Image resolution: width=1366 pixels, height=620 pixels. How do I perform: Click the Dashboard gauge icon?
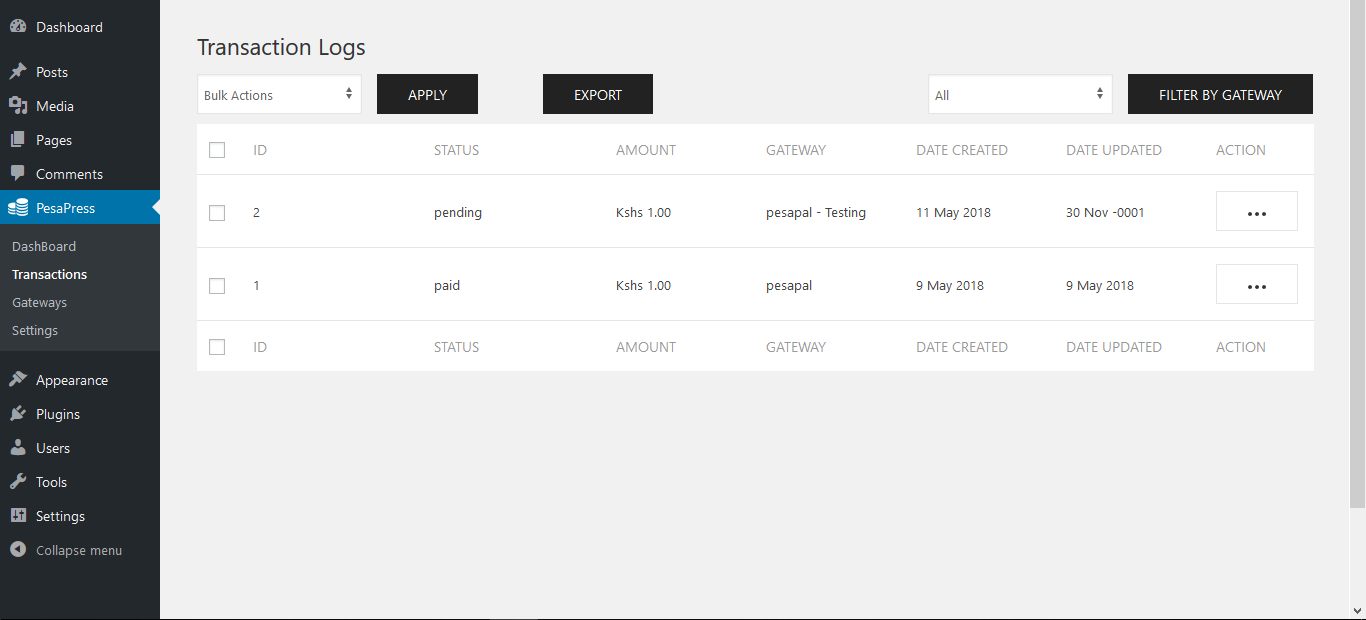click(18, 27)
